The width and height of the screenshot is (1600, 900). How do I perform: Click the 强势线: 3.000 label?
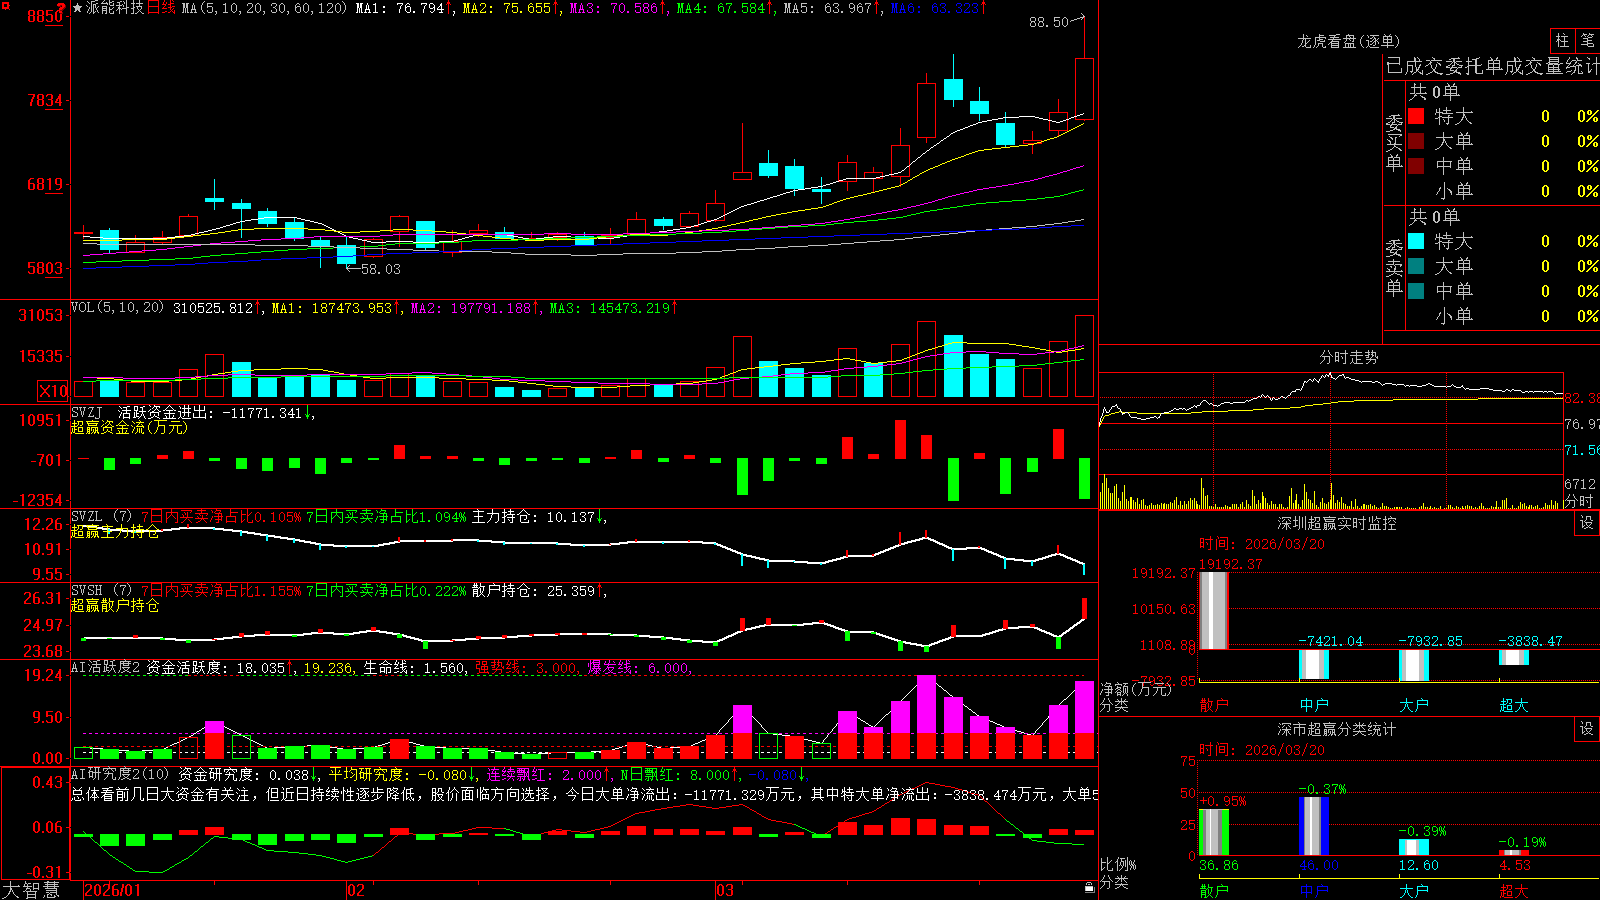[x=526, y=667]
